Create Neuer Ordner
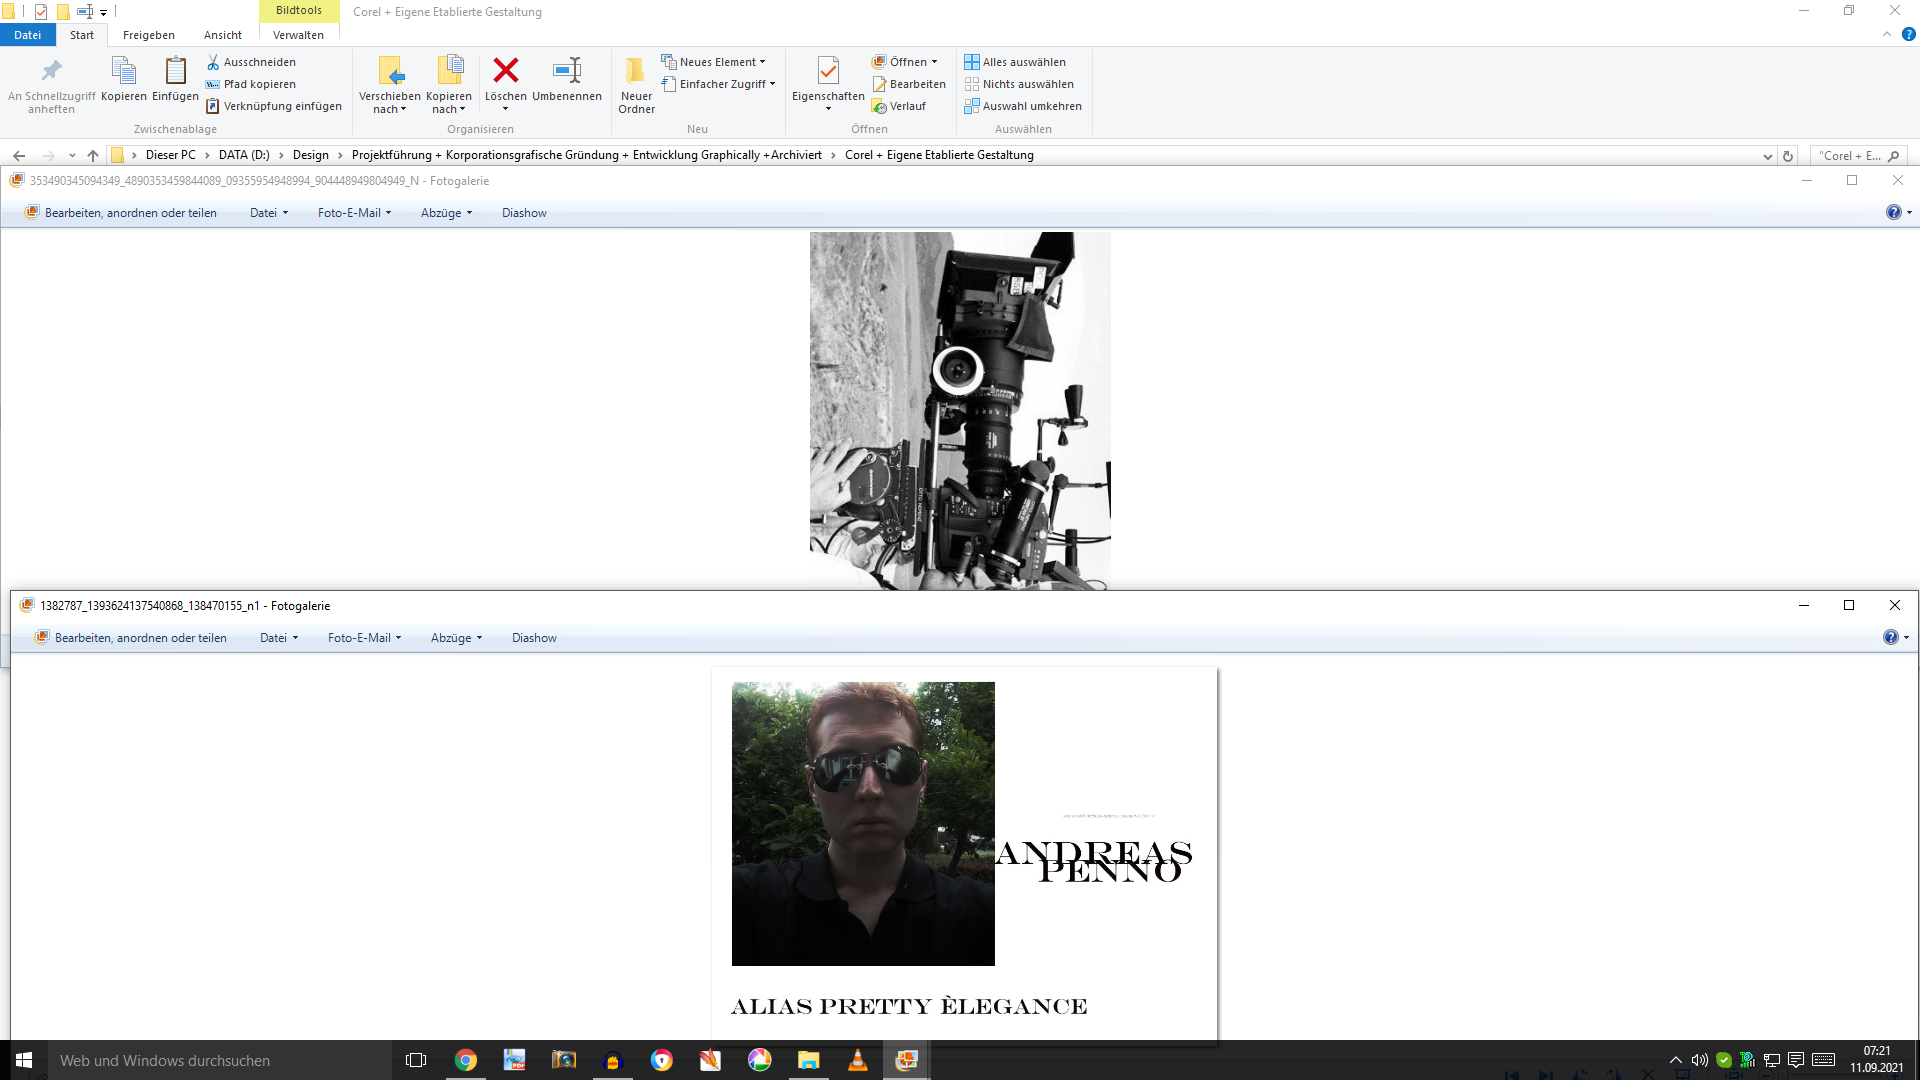 (x=636, y=86)
